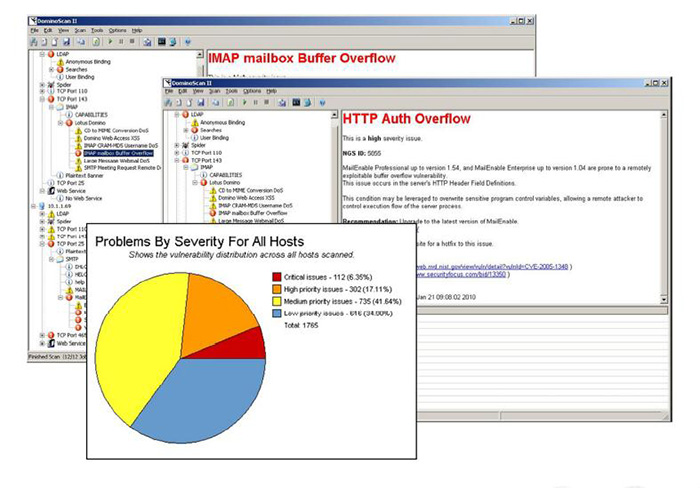The image size is (700, 488).
Task: Collapse Lotus Domino node in back window tree
Action: (x=60, y=123)
